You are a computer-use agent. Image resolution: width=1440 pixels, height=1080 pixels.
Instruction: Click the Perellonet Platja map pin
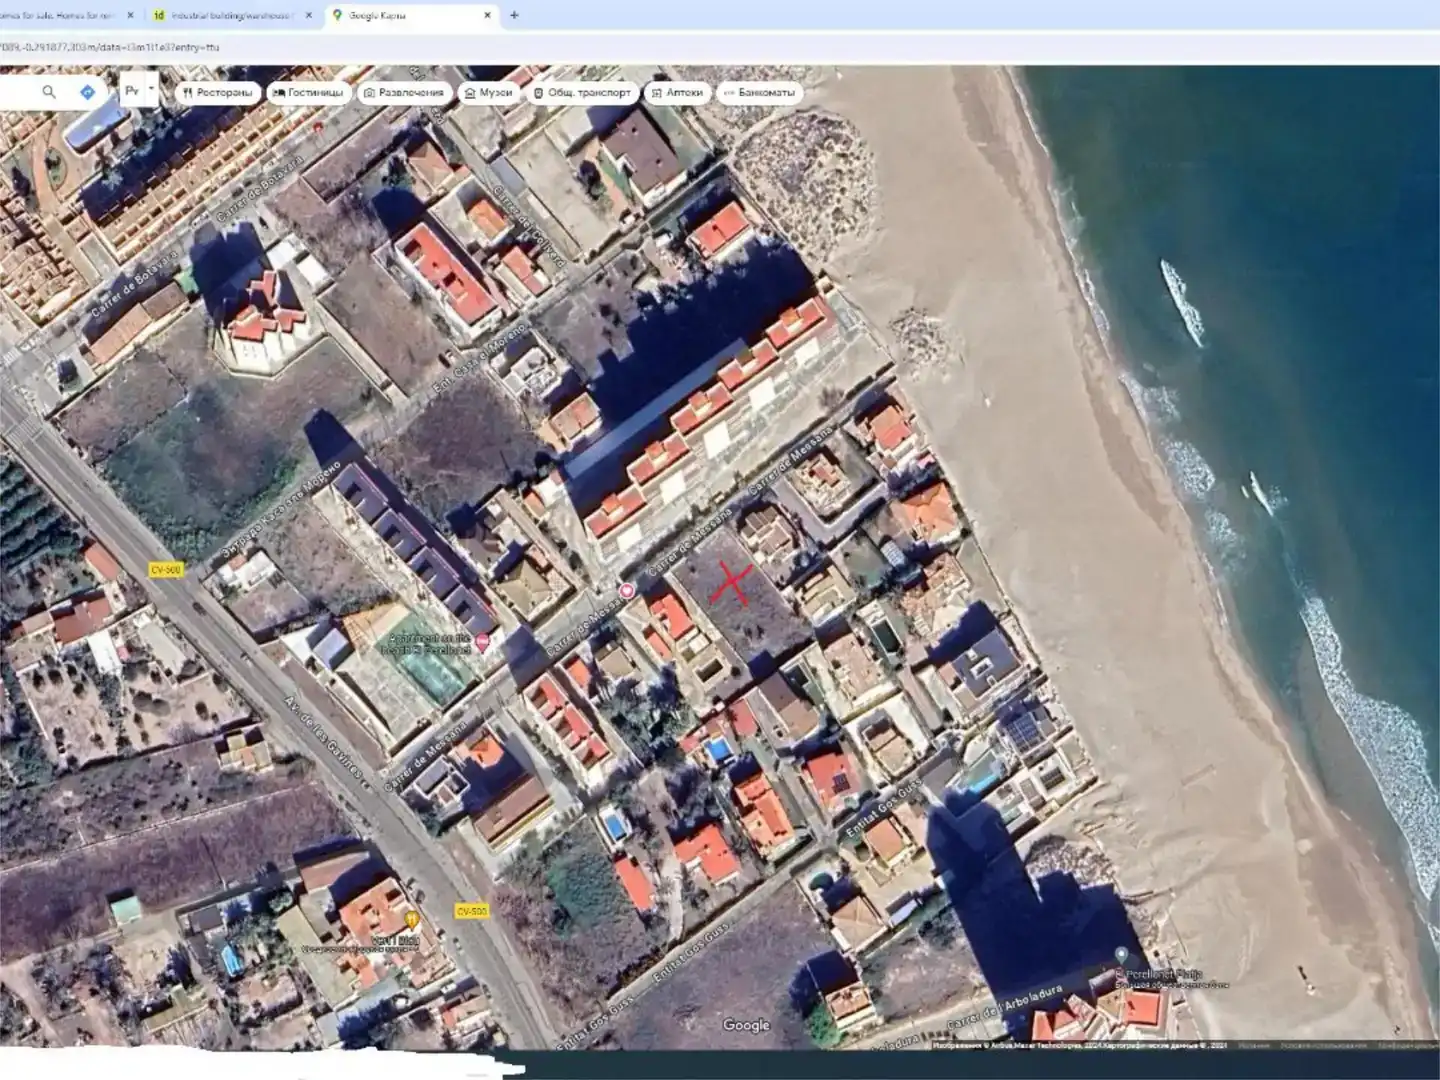(1122, 956)
